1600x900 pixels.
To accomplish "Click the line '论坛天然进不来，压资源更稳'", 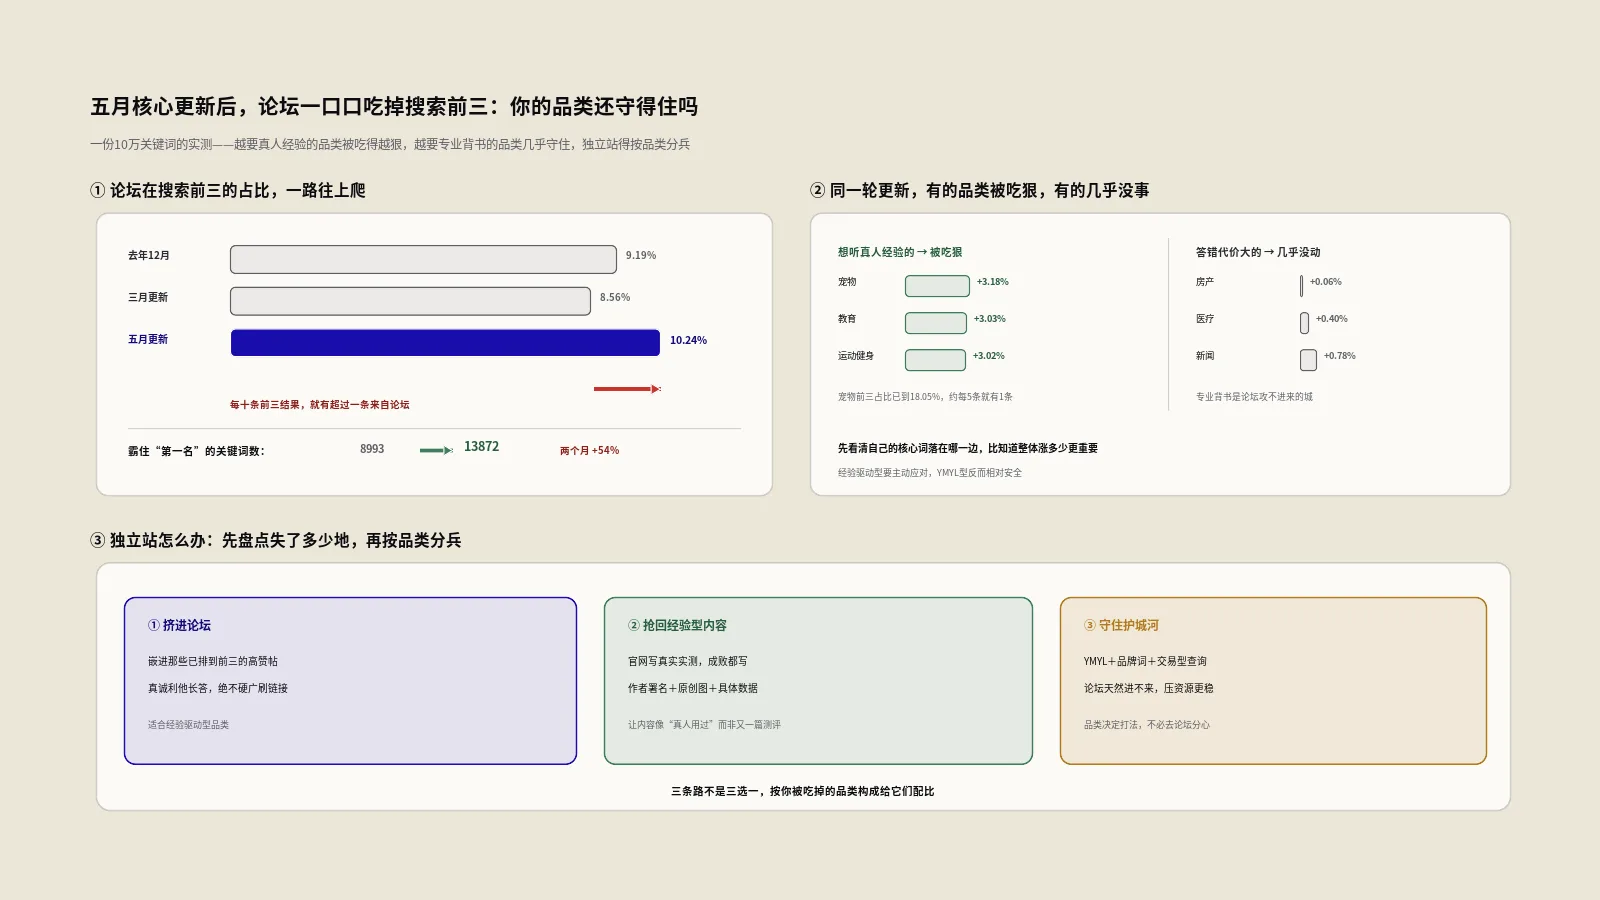I will coord(1149,688).
